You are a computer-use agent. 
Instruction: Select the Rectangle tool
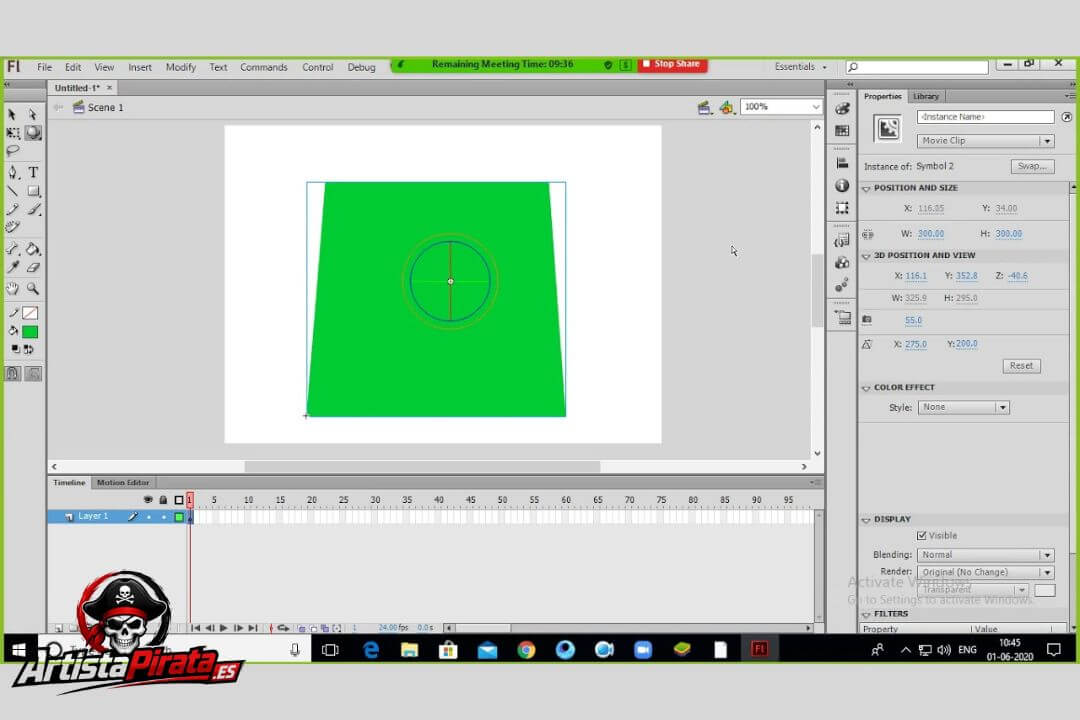point(32,191)
